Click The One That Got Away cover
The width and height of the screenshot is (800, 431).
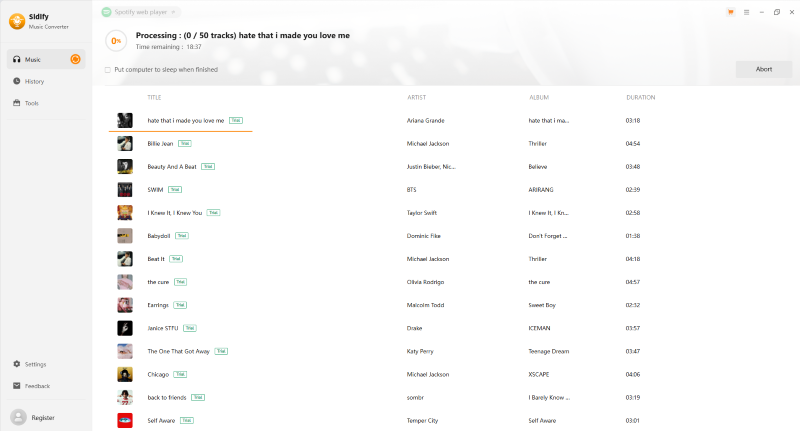pos(125,351)
